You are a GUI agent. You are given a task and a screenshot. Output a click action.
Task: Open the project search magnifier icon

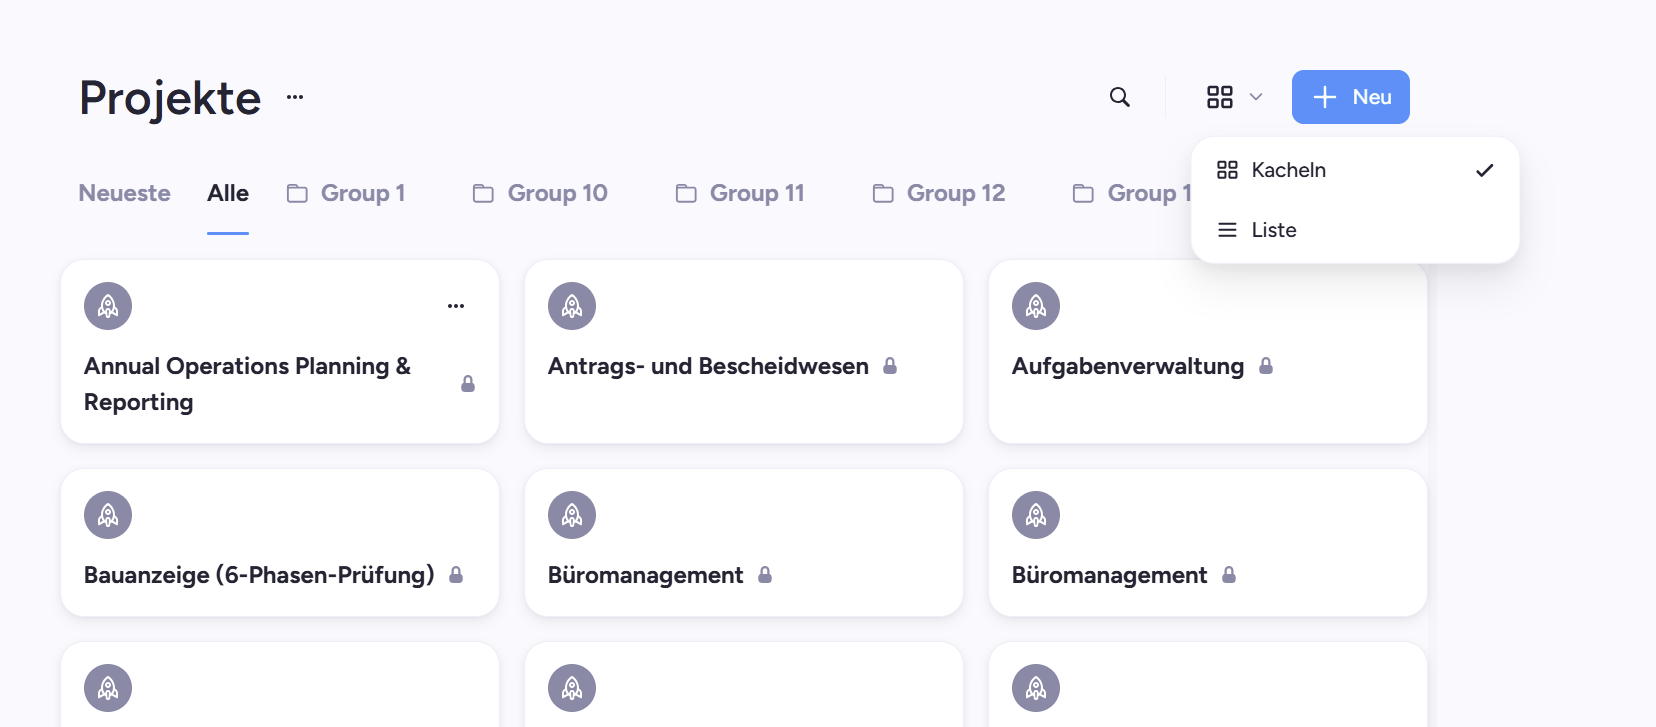pyautogui.click(x=1120, y=97)
